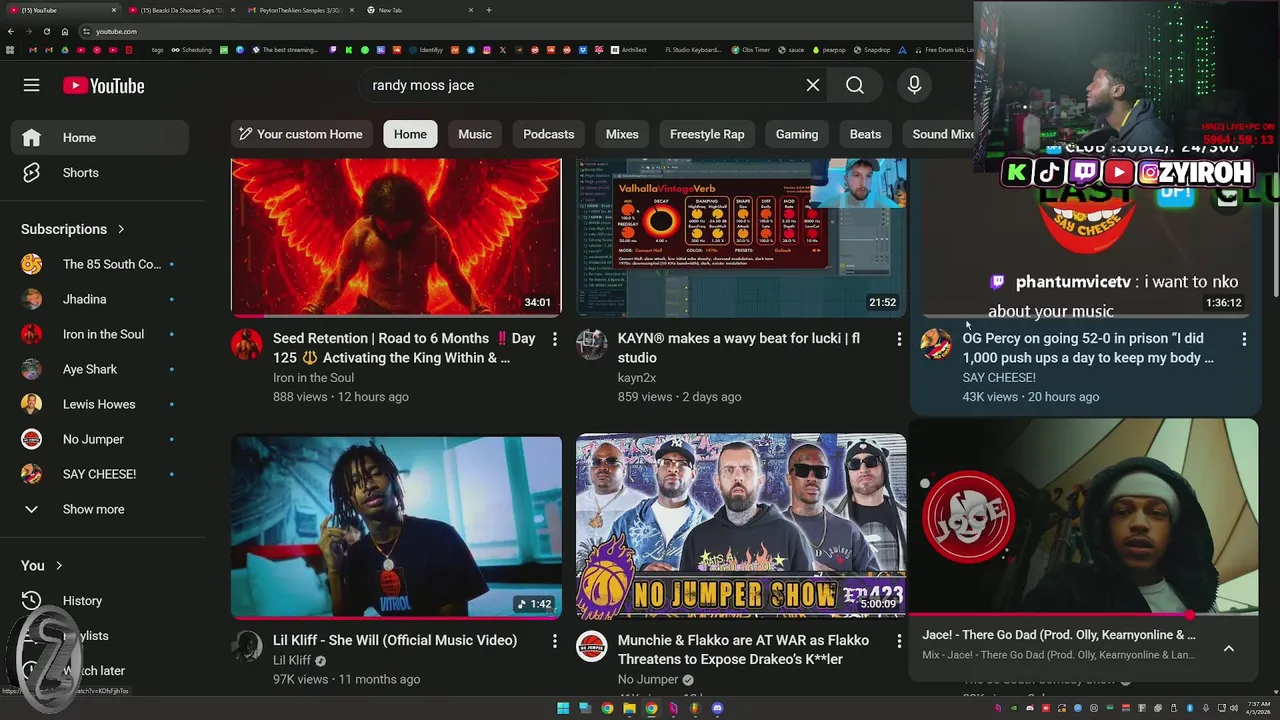This screenshot has height=720, width=1280.
Task: Select the Music filter chip
Action: coord(475,134)
